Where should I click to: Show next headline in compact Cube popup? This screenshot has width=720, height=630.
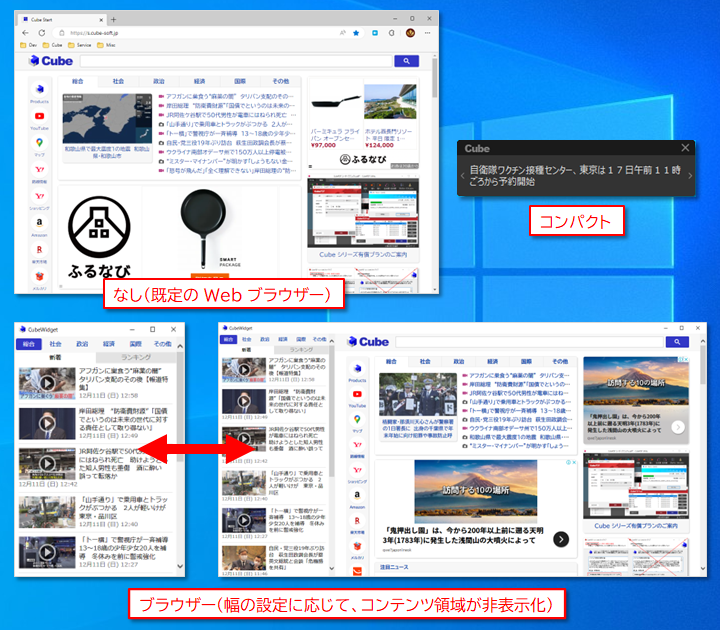pos(690,175)
